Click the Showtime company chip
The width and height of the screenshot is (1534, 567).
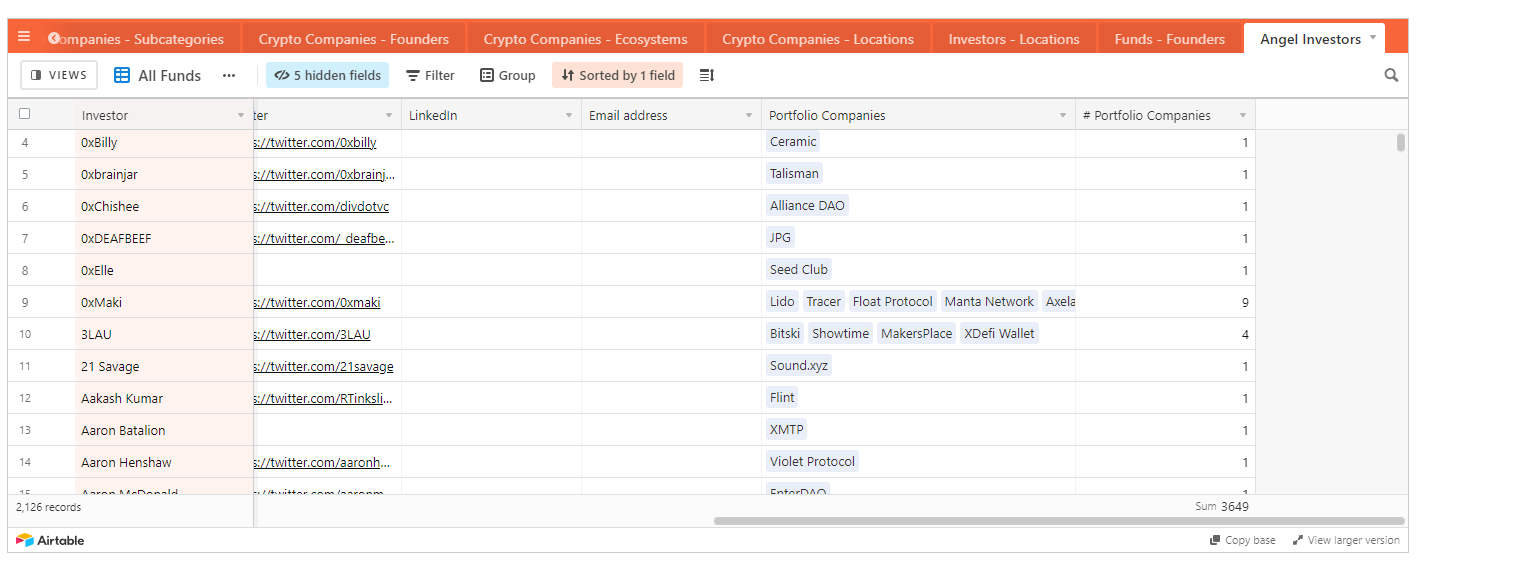(x=840, y=334)
